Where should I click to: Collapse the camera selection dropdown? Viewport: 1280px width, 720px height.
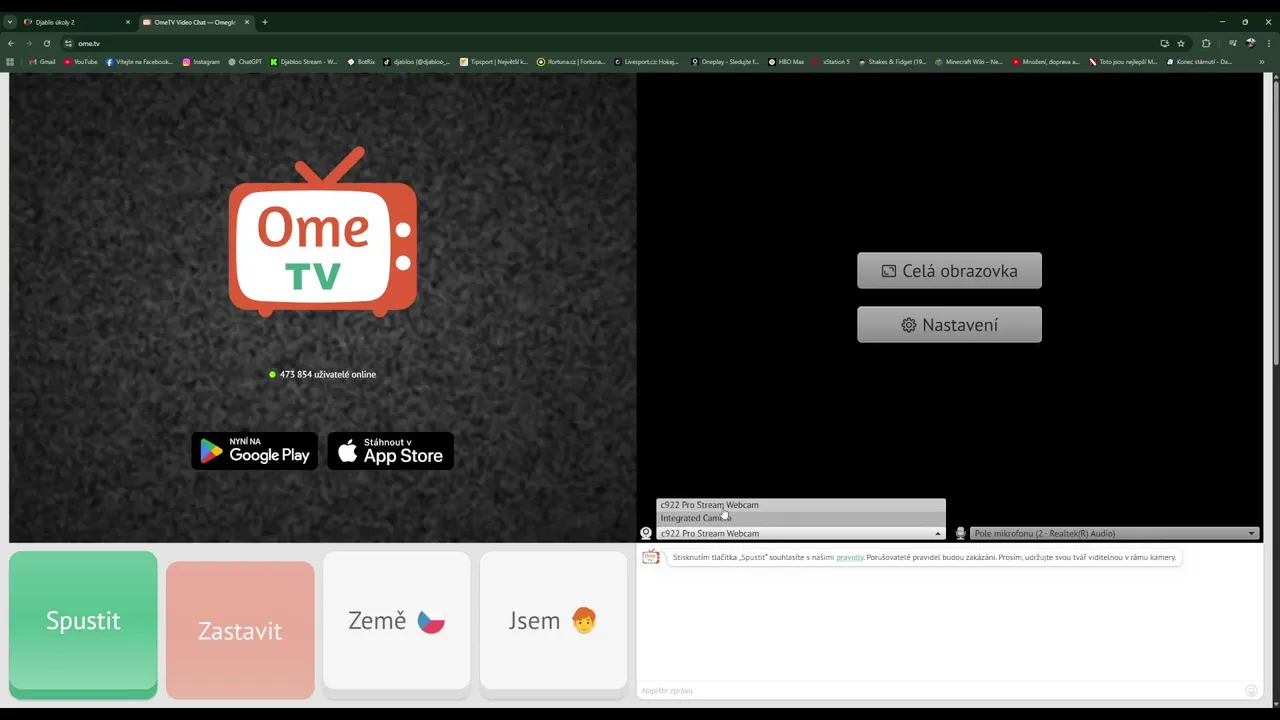[x=800, y=533]
